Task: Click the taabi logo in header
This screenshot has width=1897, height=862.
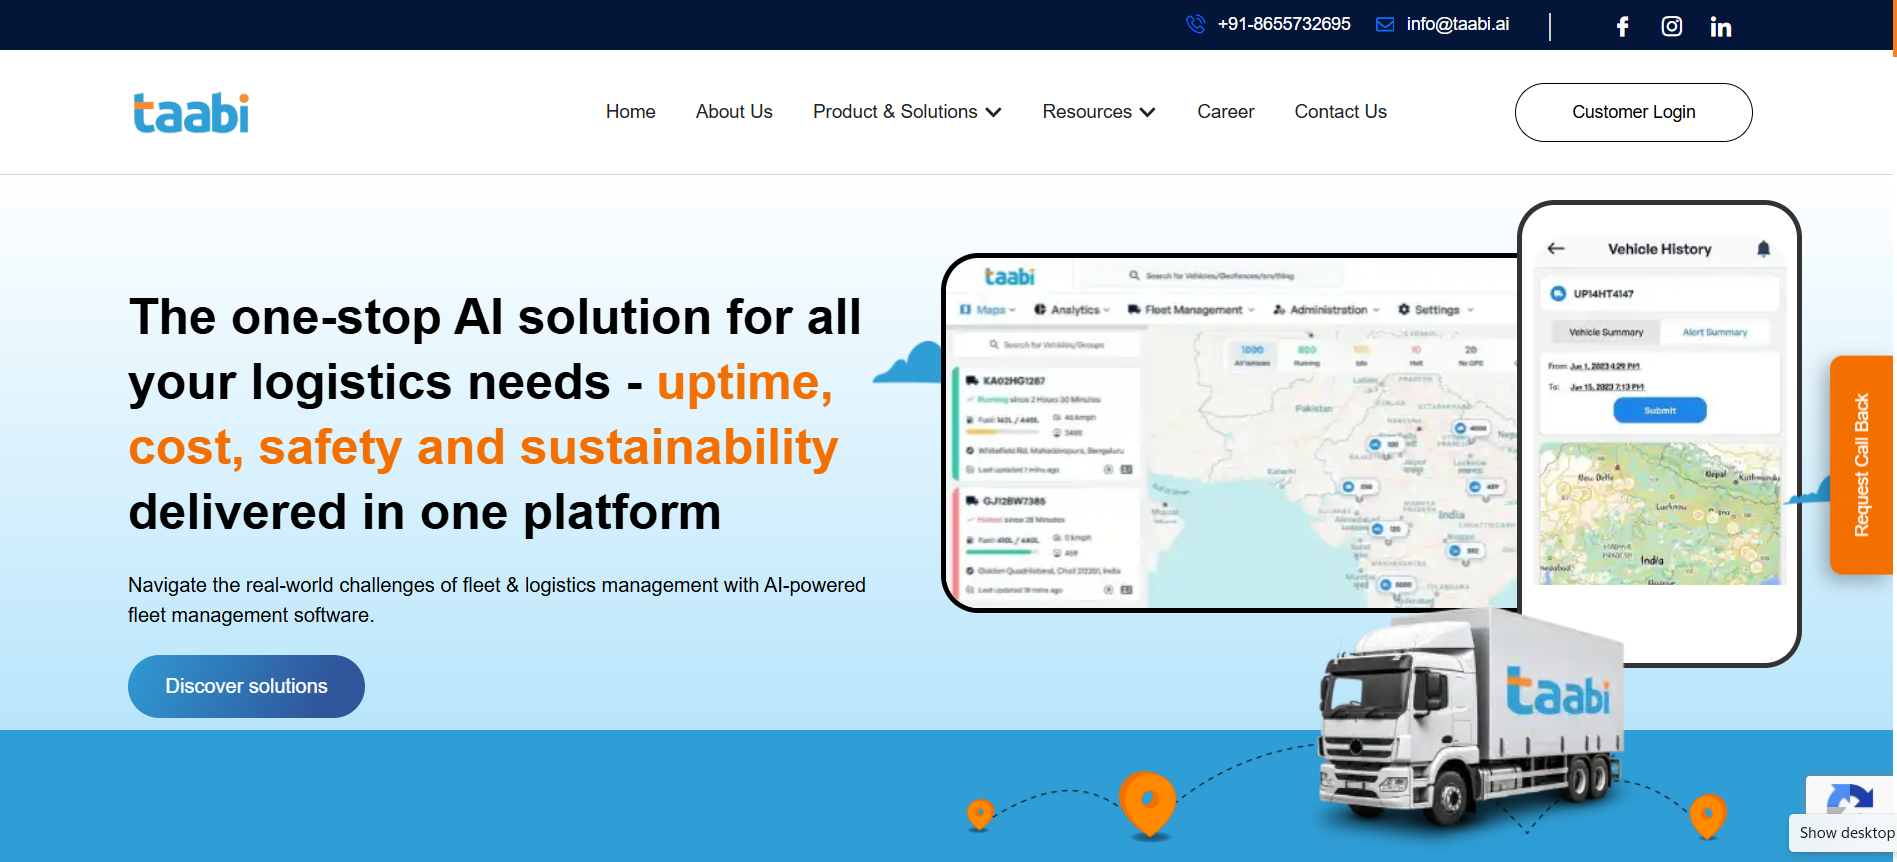Action: click(191, 113)
